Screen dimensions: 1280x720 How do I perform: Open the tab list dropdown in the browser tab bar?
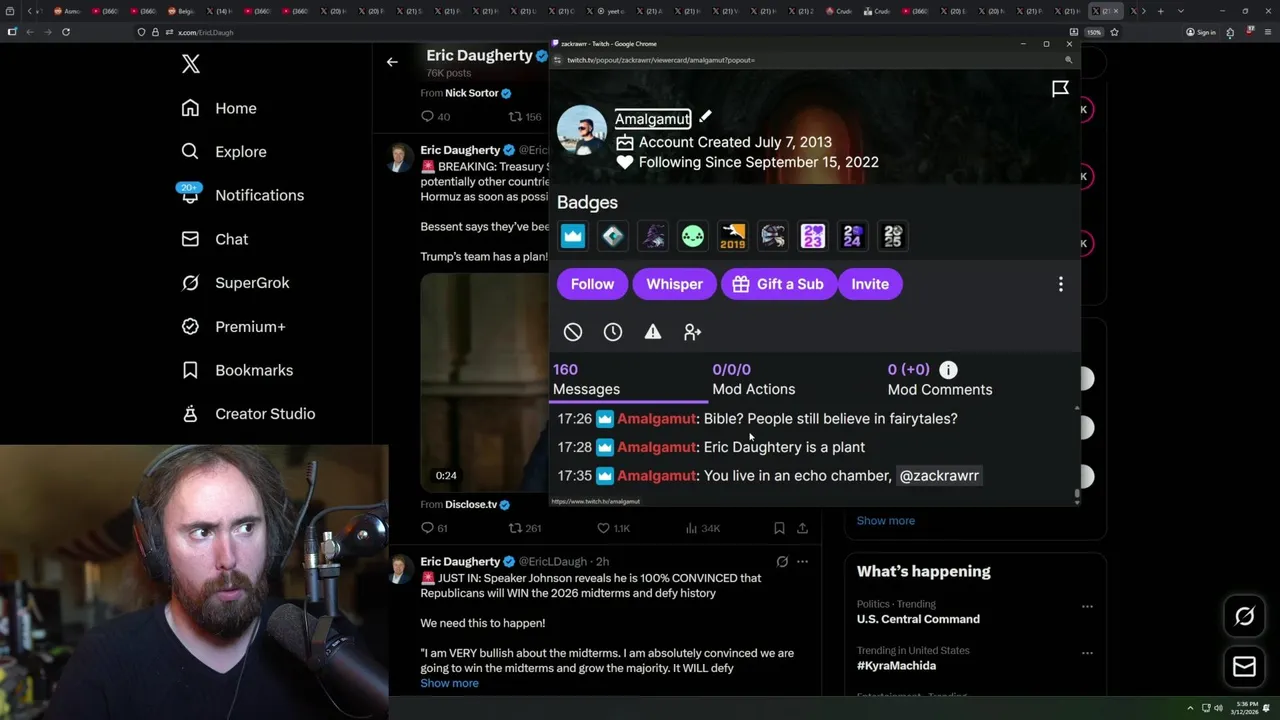pyautogui.click(x=1181, y=11)
